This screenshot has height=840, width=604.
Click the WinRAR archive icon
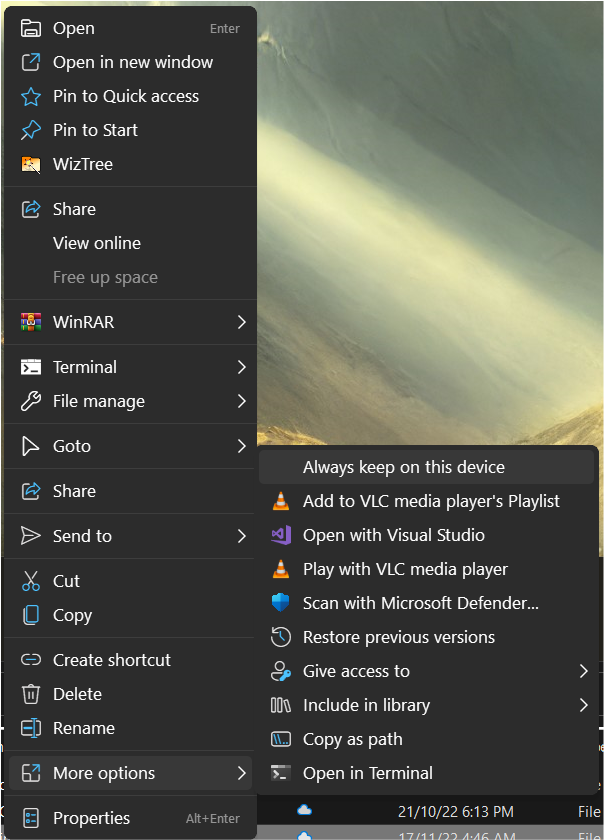30,322
